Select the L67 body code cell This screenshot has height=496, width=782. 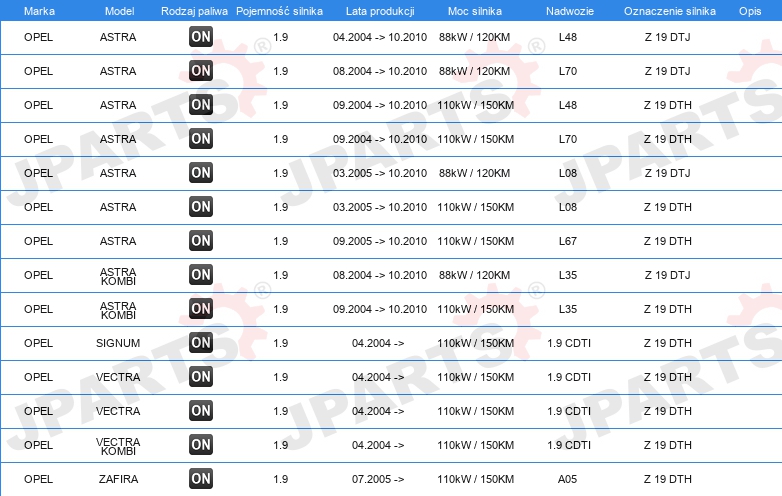point(568,241)
